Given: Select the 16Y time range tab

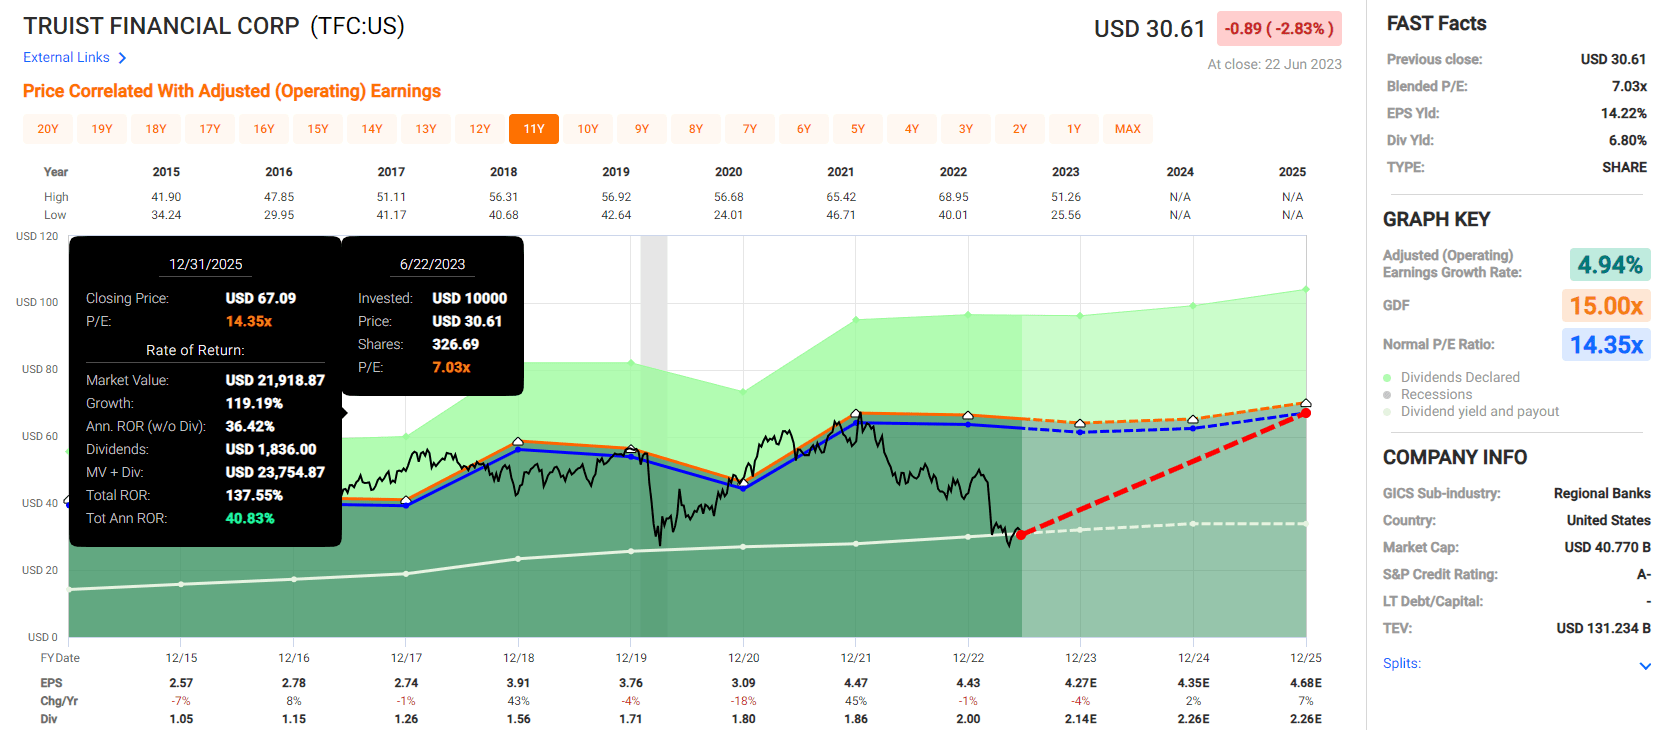Looking at the screenshot, I should point(264,129).
